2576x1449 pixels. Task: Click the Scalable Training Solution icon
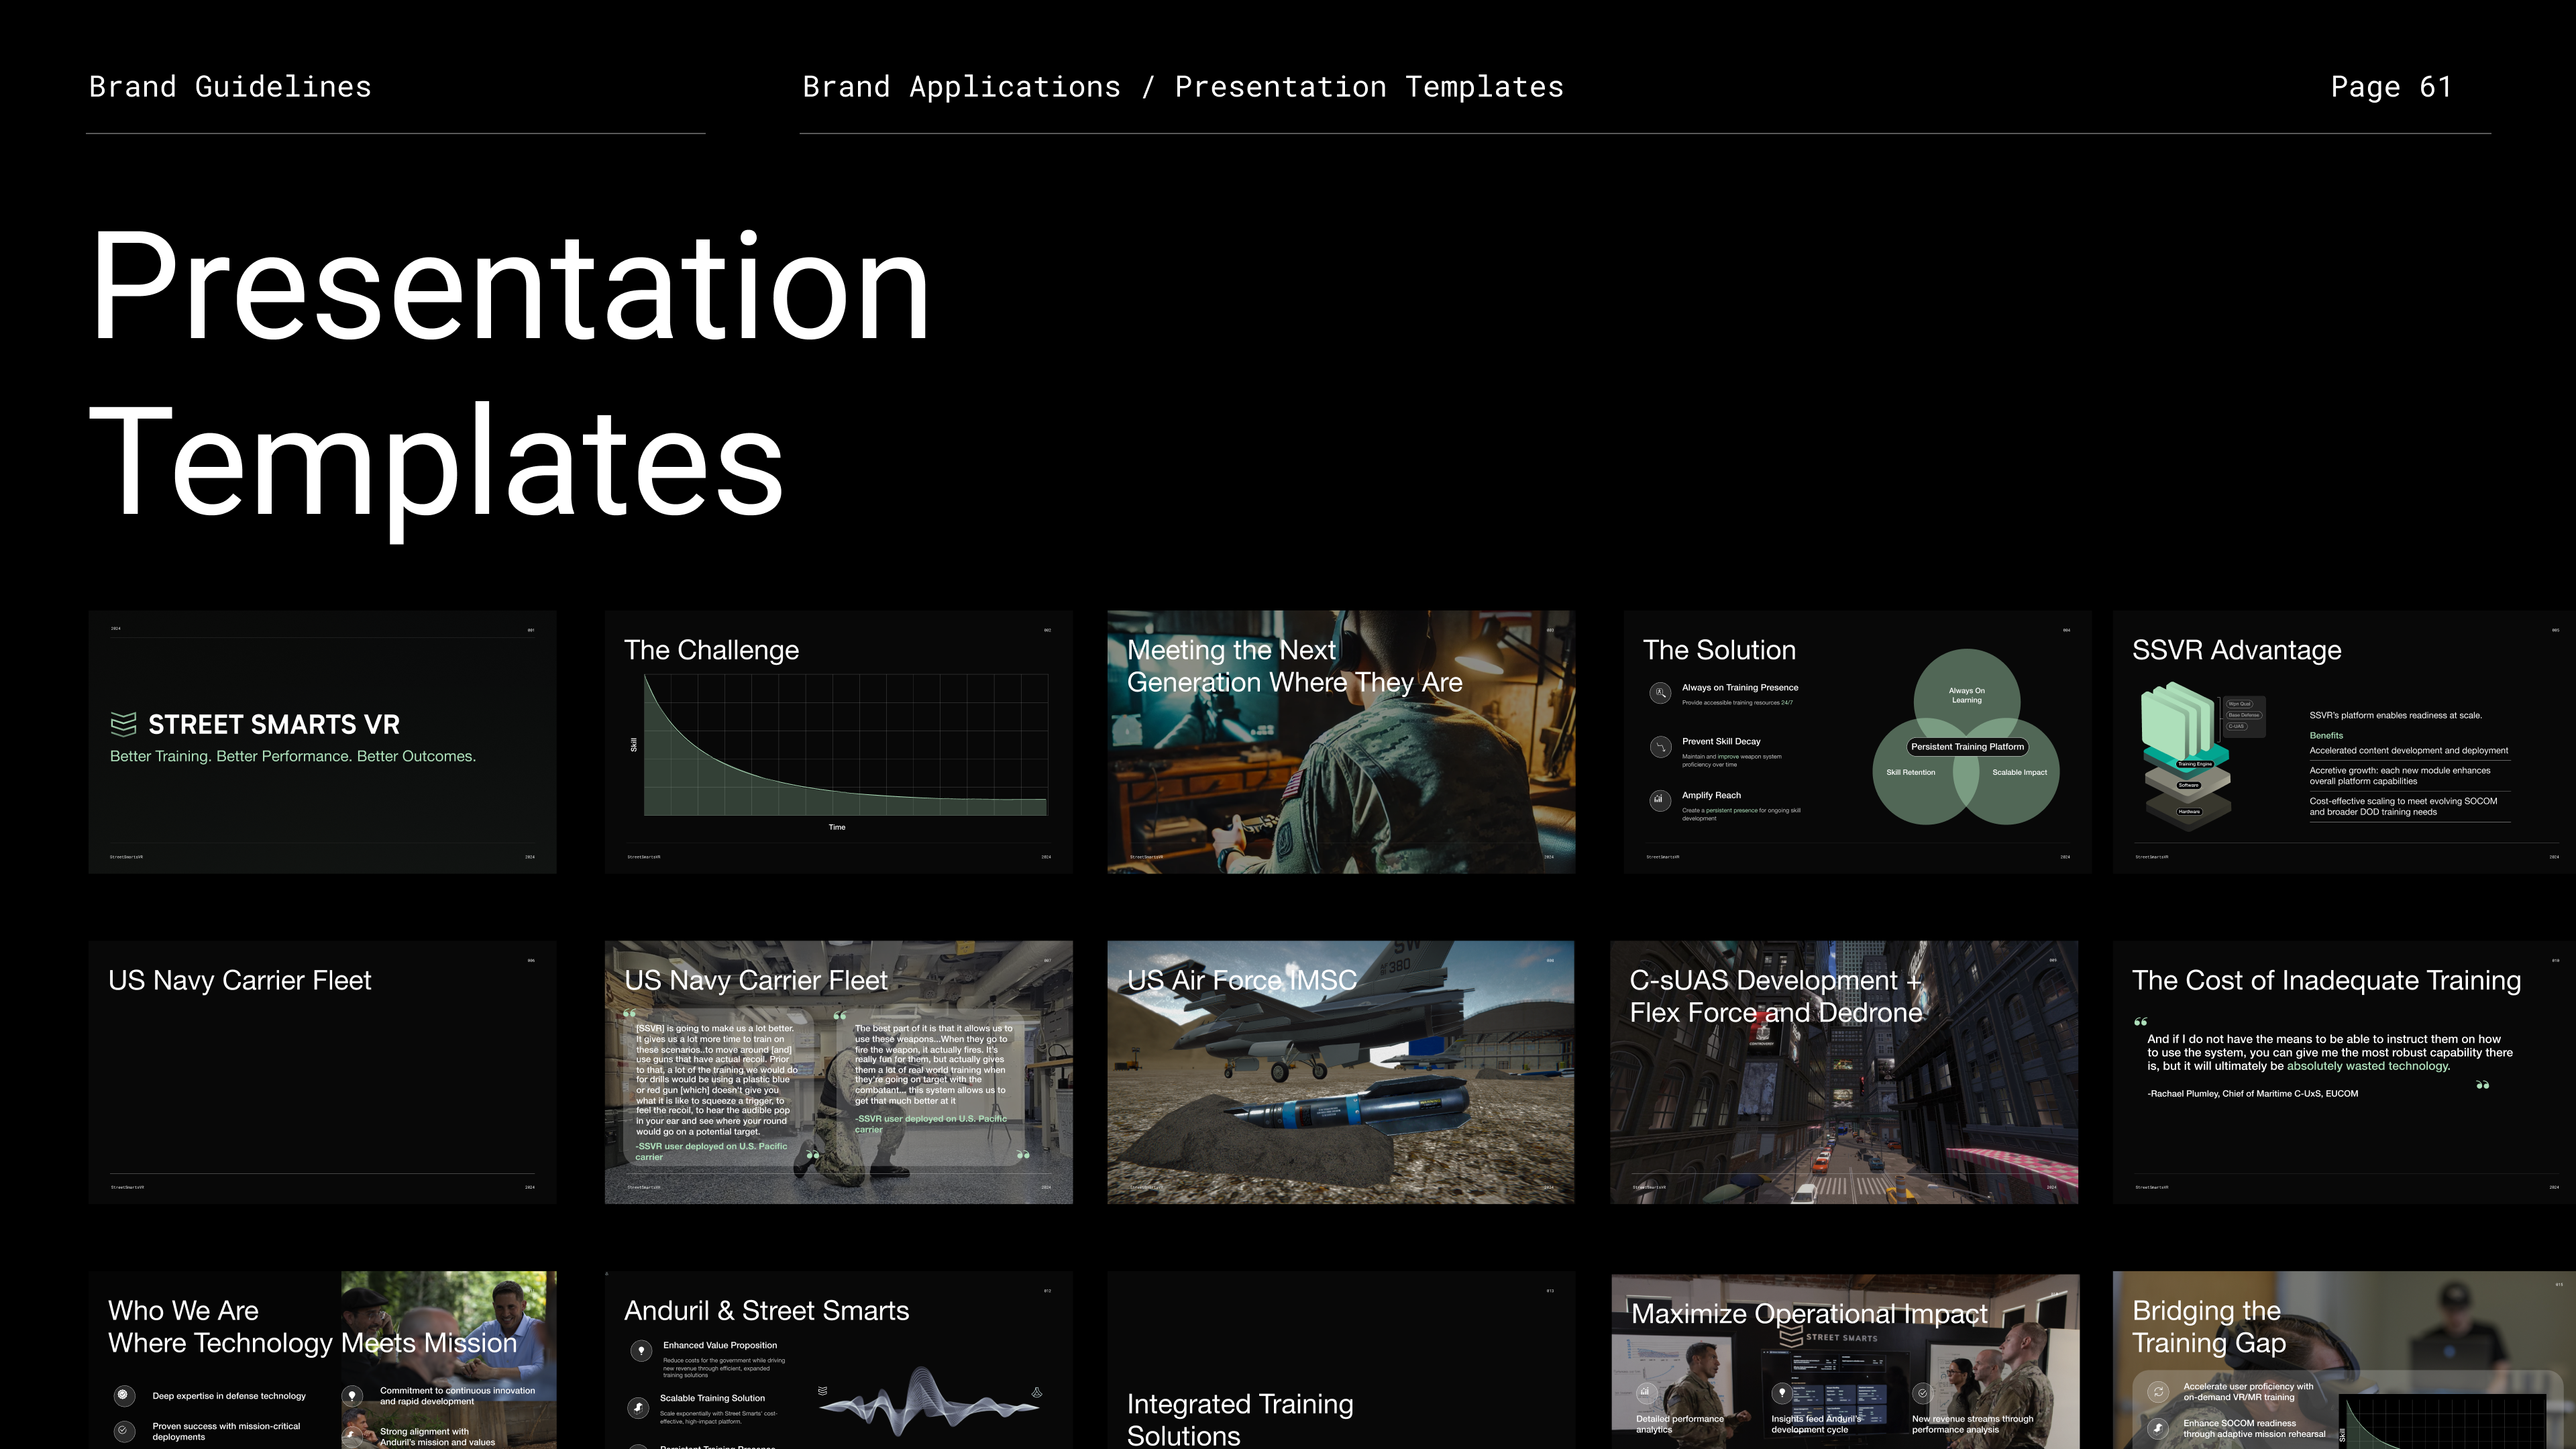pyautogui.click(x=639, y=1407)
